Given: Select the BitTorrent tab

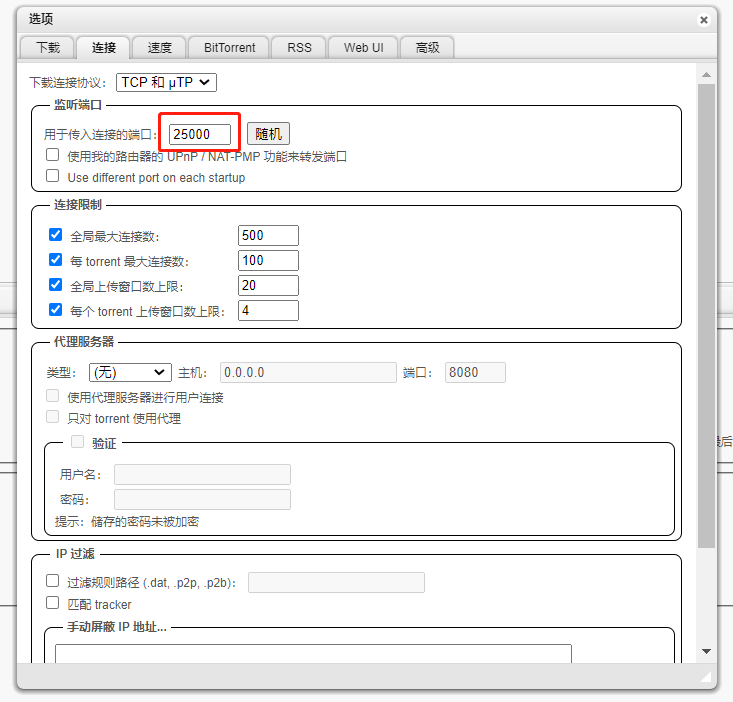Looking at the screenshot, I should point(229,47).
